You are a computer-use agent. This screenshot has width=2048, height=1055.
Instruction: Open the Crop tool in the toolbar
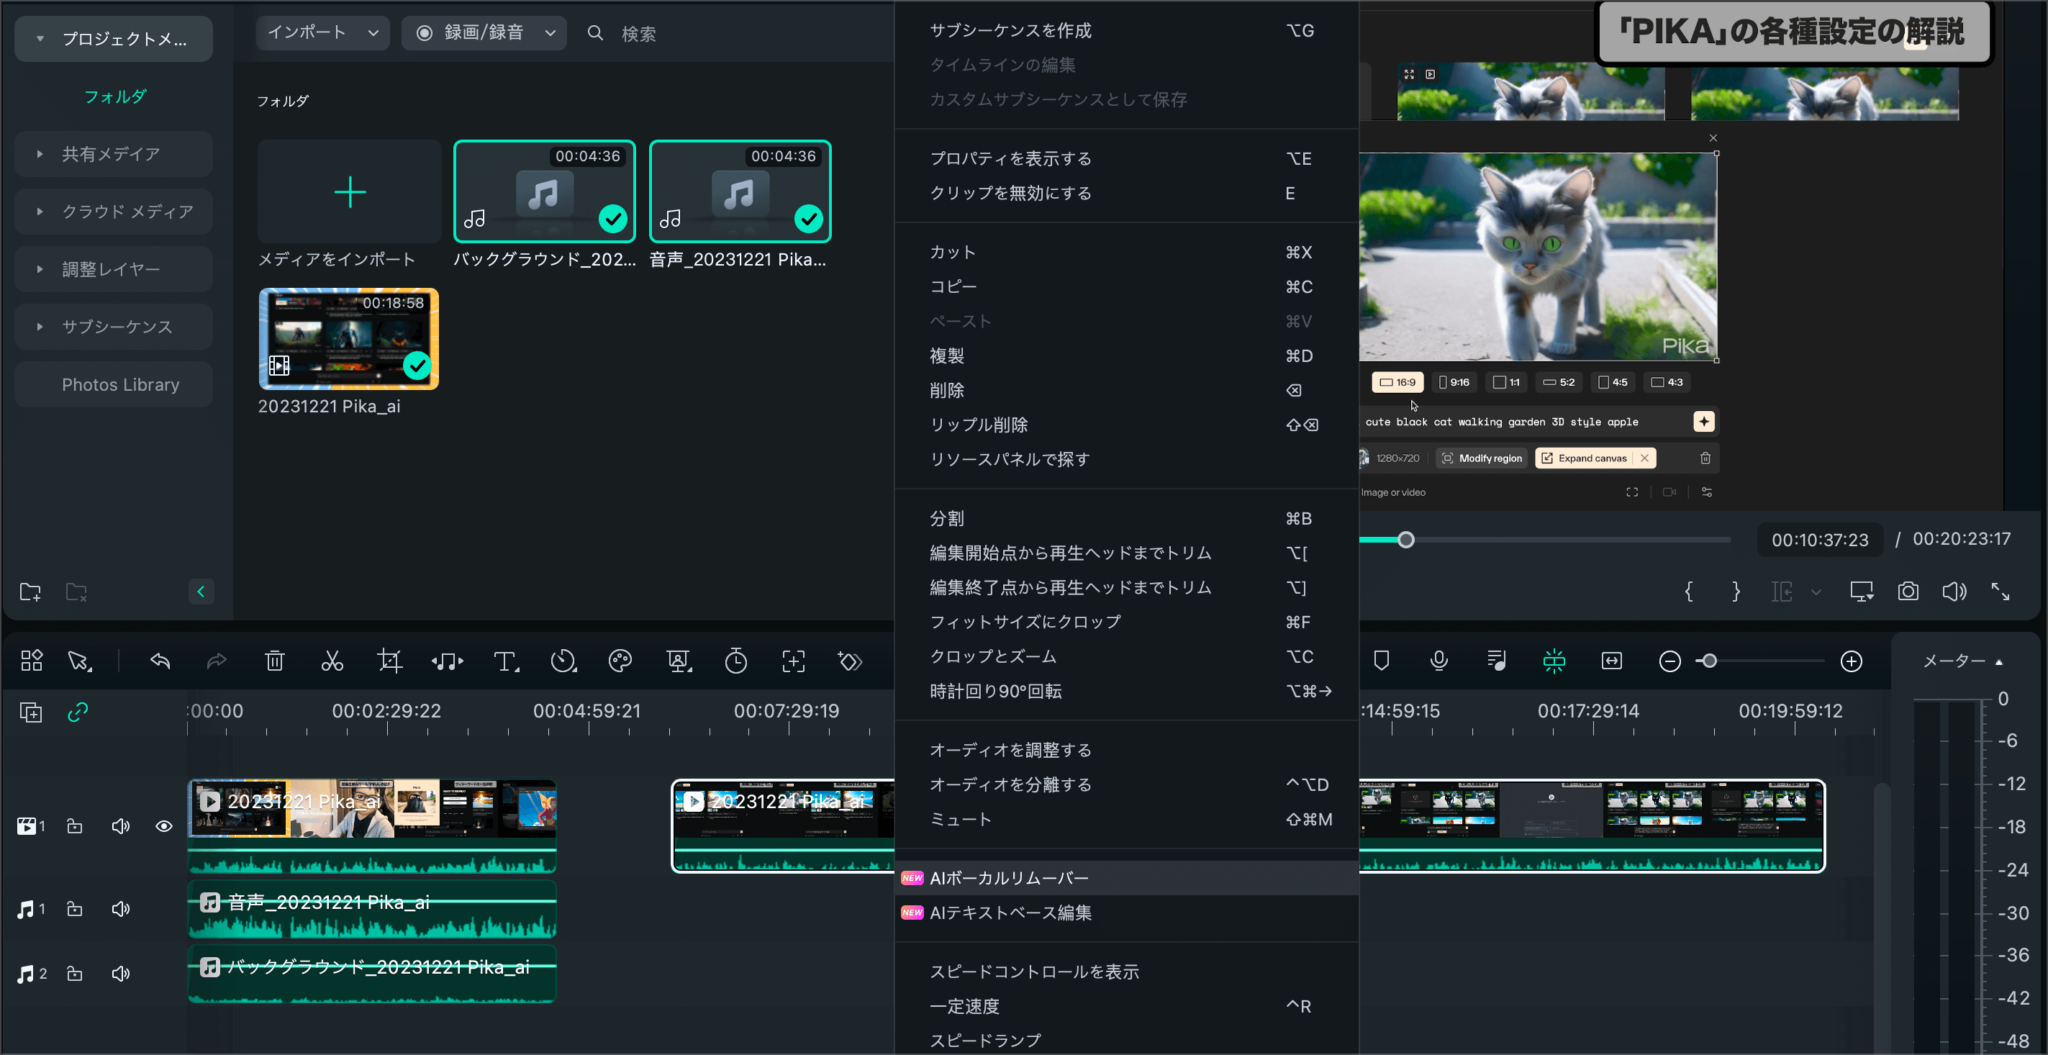point(389,661)
